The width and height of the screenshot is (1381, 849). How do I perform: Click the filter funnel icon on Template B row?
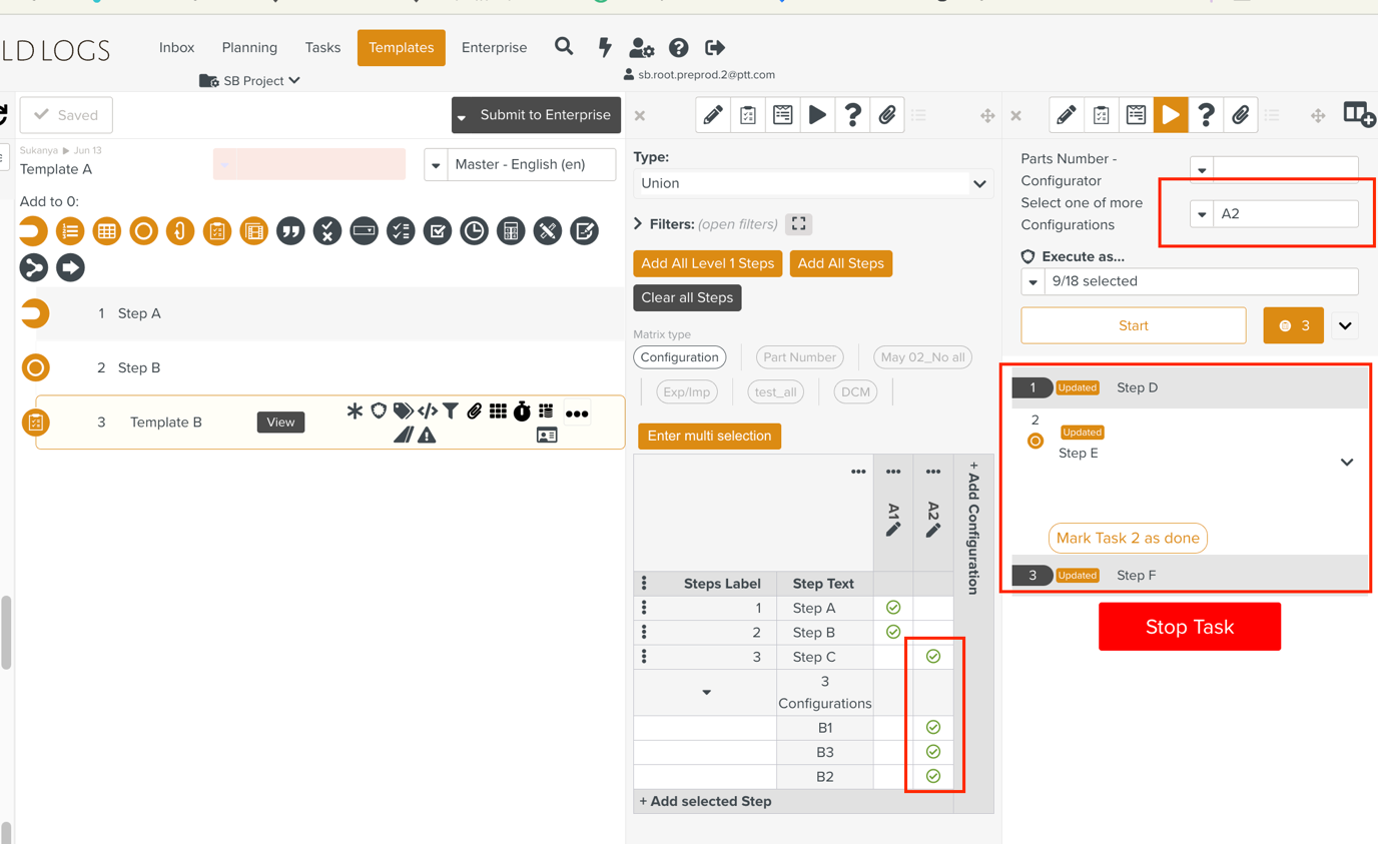coord(451,410)
